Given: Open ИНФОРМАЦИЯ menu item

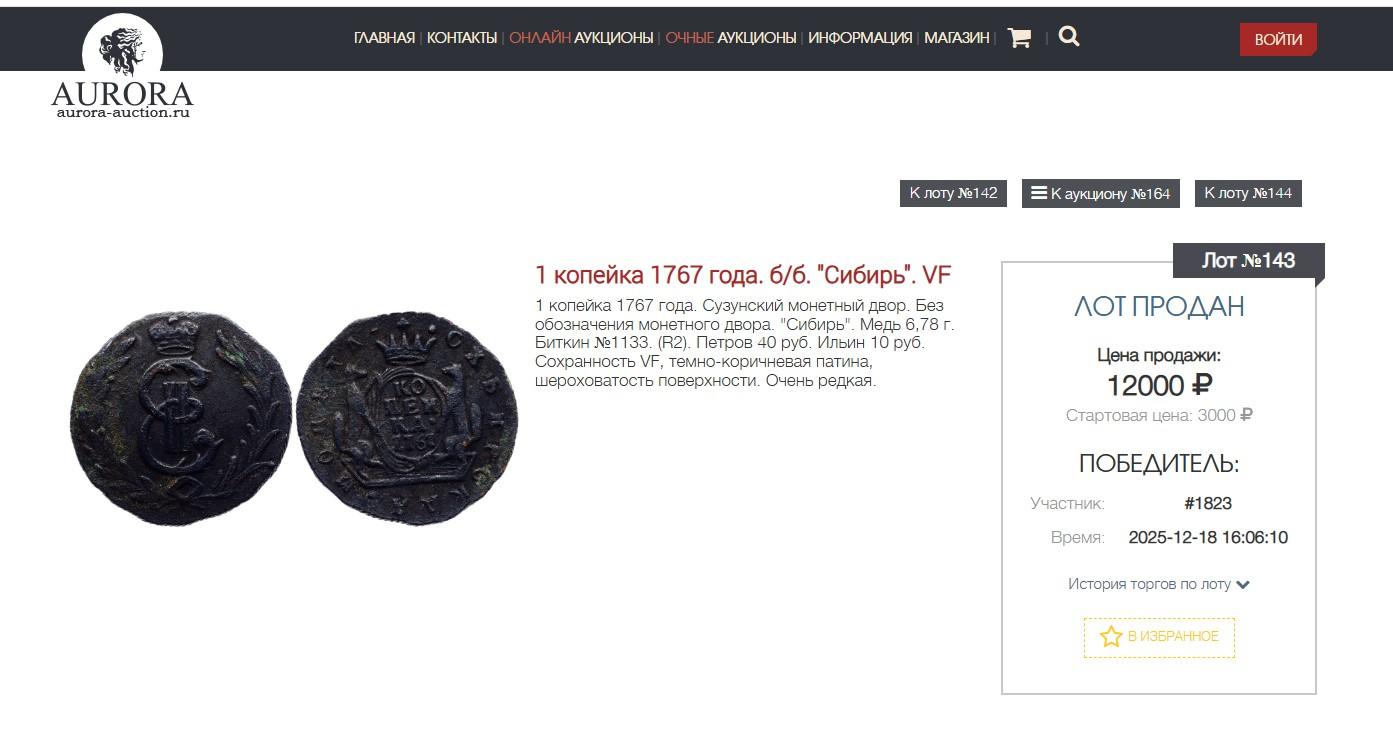Looking at the screenshot, I should (x=860, y=38).
